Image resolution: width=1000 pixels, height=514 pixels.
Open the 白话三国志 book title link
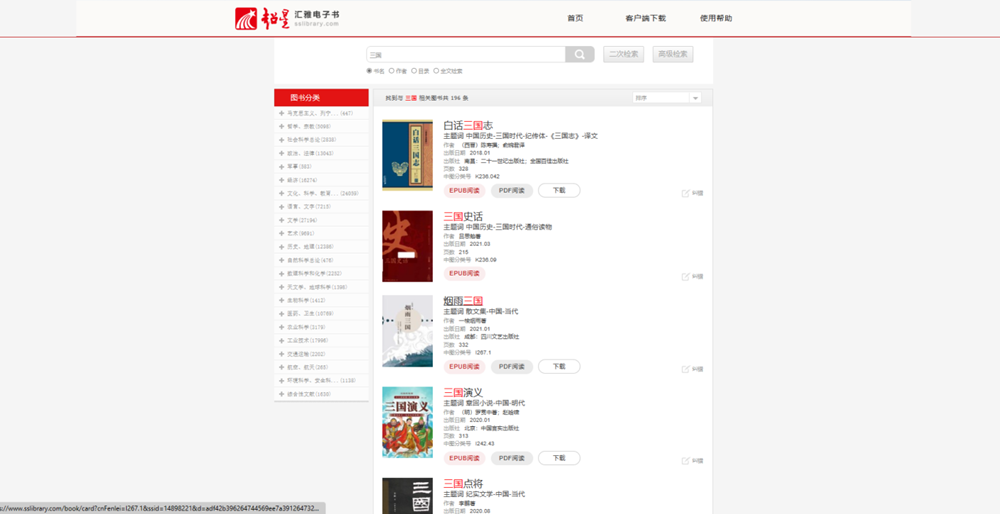click(468, 126)
